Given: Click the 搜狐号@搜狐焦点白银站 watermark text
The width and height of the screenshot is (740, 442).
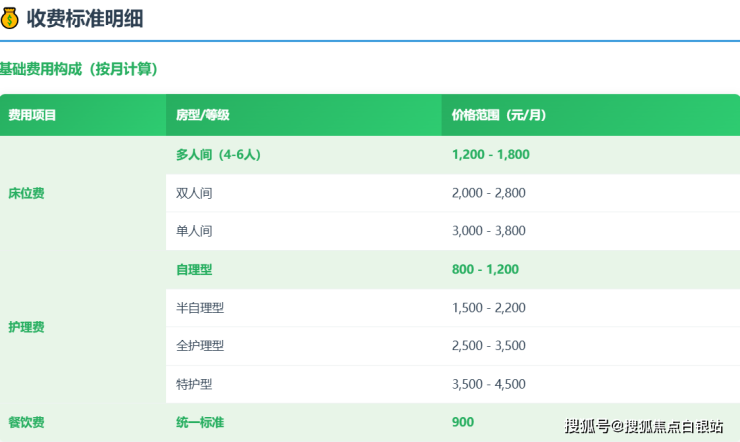Looking at the screenshot, I should 644,427.
